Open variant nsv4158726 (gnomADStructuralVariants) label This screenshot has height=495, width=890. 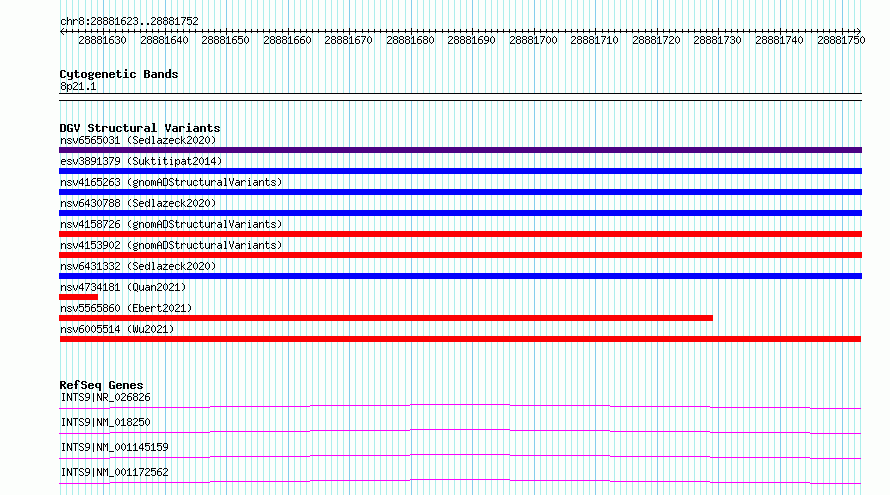(x=171, y=224)
